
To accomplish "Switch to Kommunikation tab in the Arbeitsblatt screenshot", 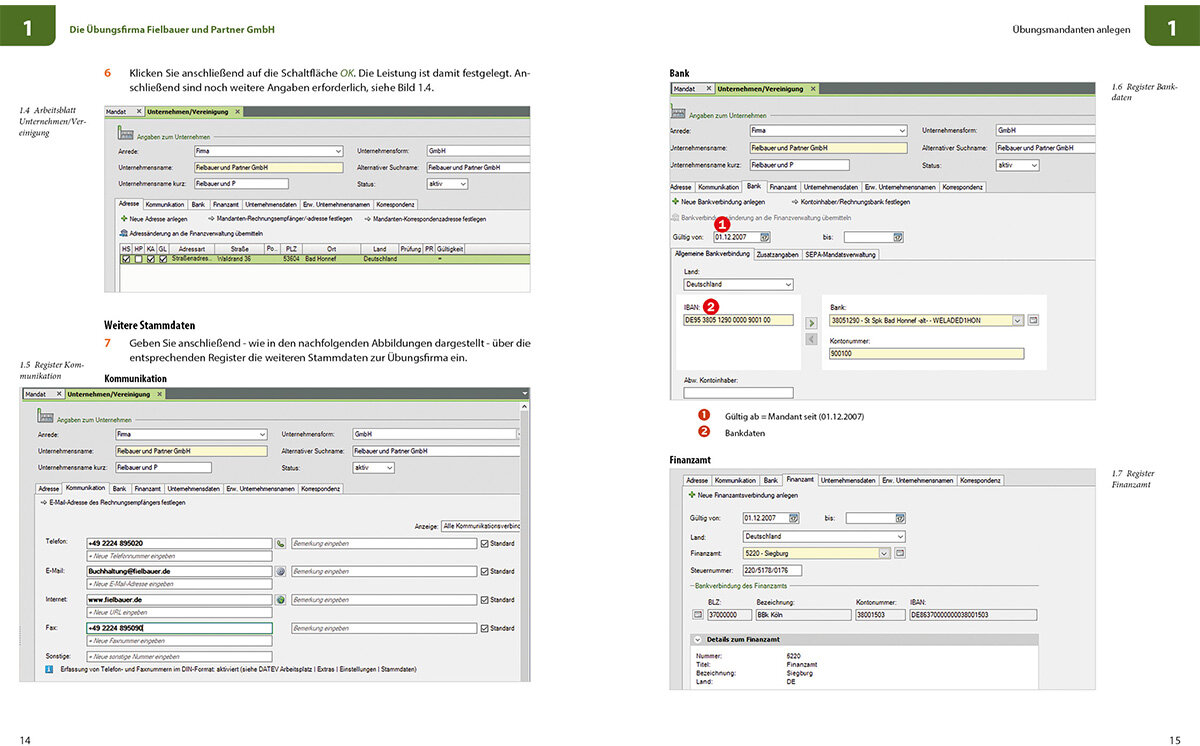I will tap(165, 204).
